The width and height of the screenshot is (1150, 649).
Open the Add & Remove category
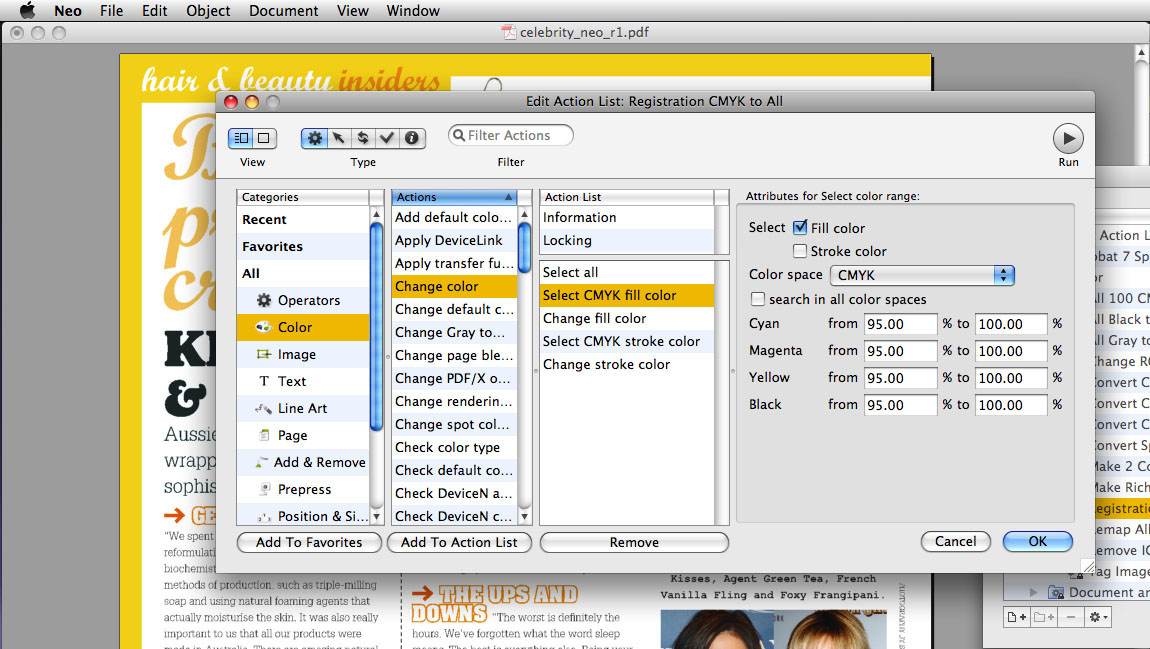[302, 462]
